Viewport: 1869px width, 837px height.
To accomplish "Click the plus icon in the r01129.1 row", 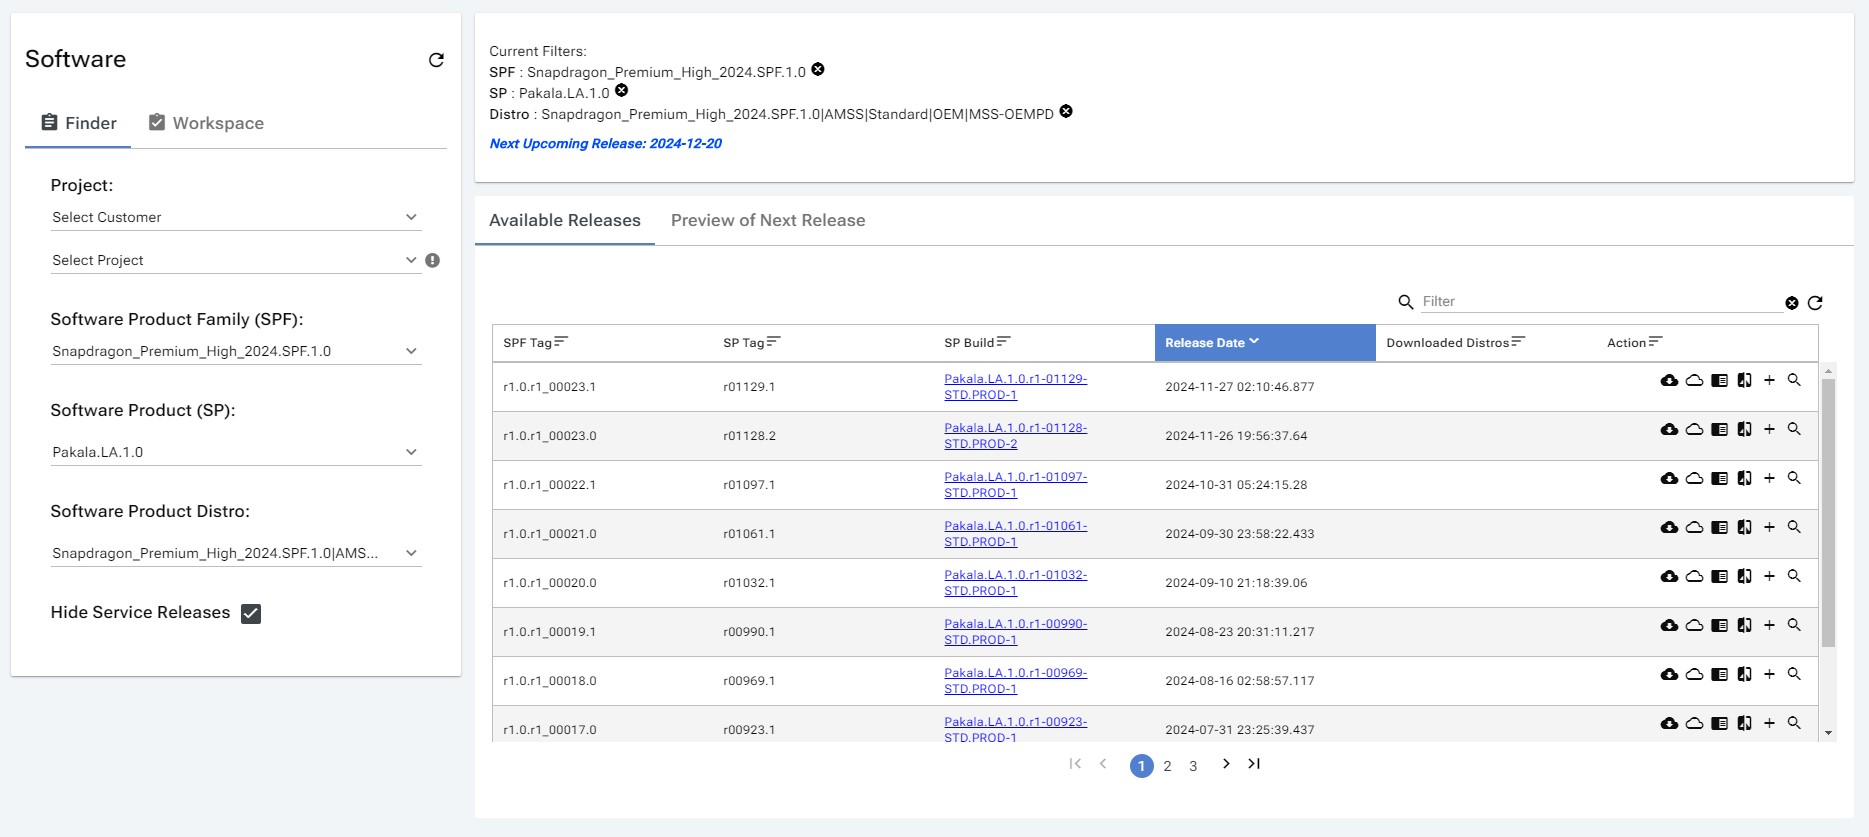I will click(x=1769, y=380).
